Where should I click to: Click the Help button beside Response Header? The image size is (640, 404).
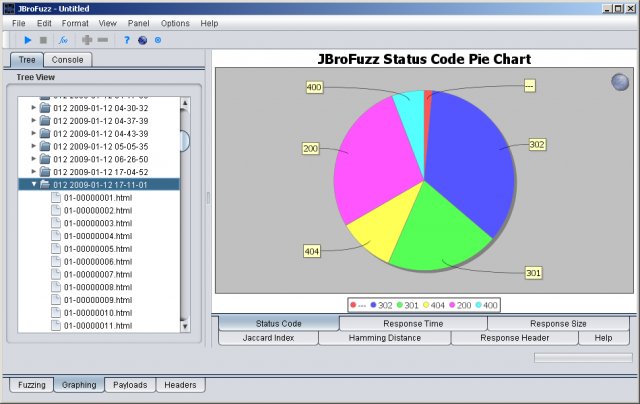(603, 338)
